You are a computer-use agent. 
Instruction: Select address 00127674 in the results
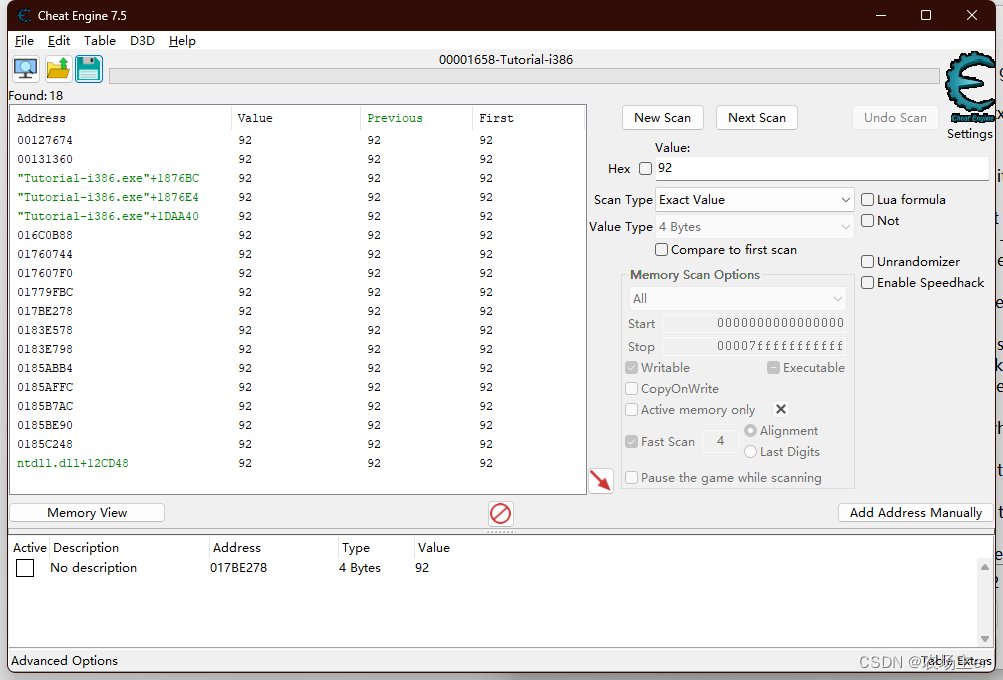click(45, 140)
